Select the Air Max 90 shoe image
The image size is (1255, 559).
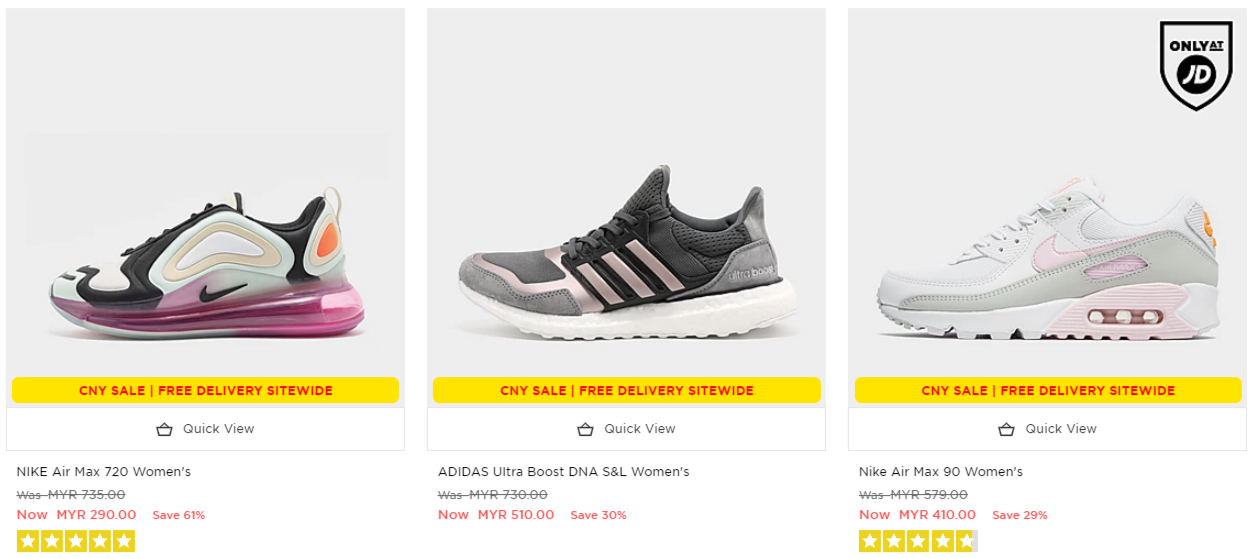pyautogui.click(x=1047, y=260)
